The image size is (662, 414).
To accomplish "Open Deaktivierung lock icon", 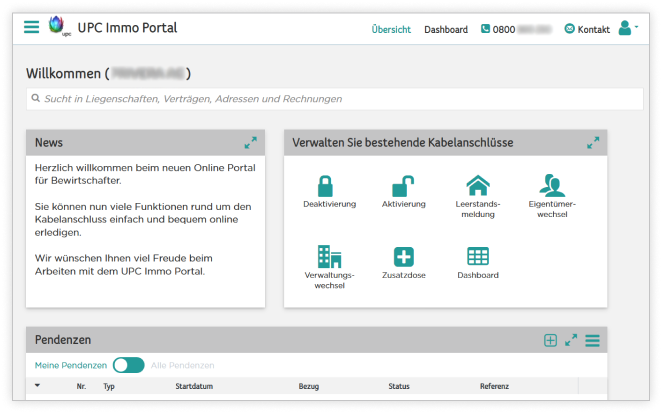I will 325,186.
